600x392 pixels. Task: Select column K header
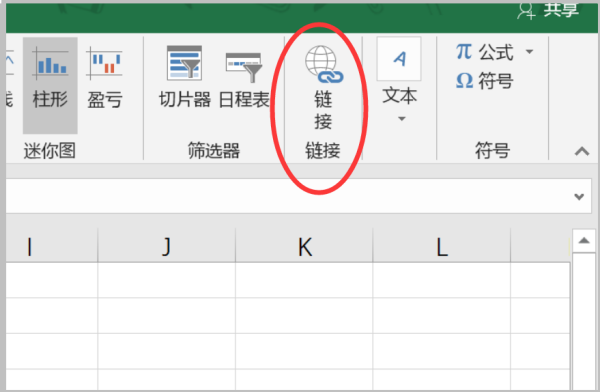point(304,246)
